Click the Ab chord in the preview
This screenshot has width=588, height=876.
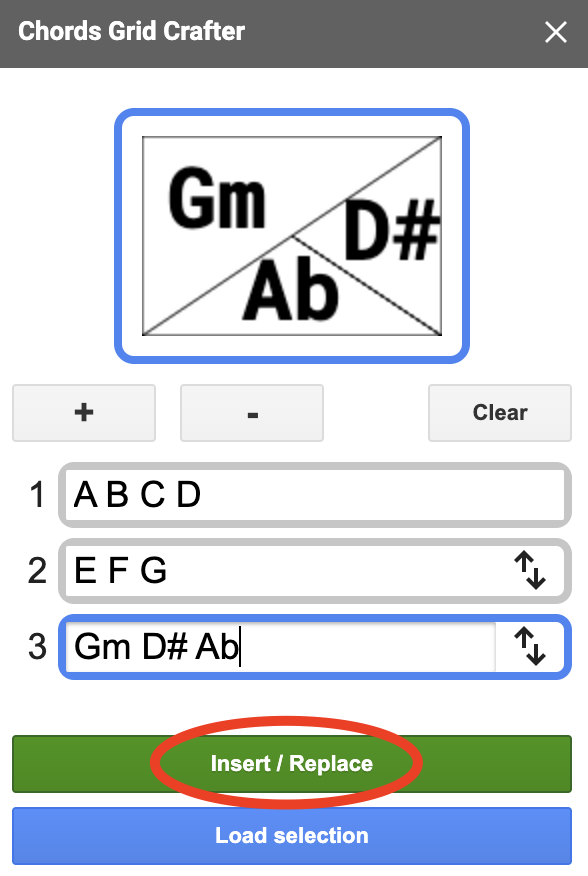pyautogui.click(x=291, y=288)
